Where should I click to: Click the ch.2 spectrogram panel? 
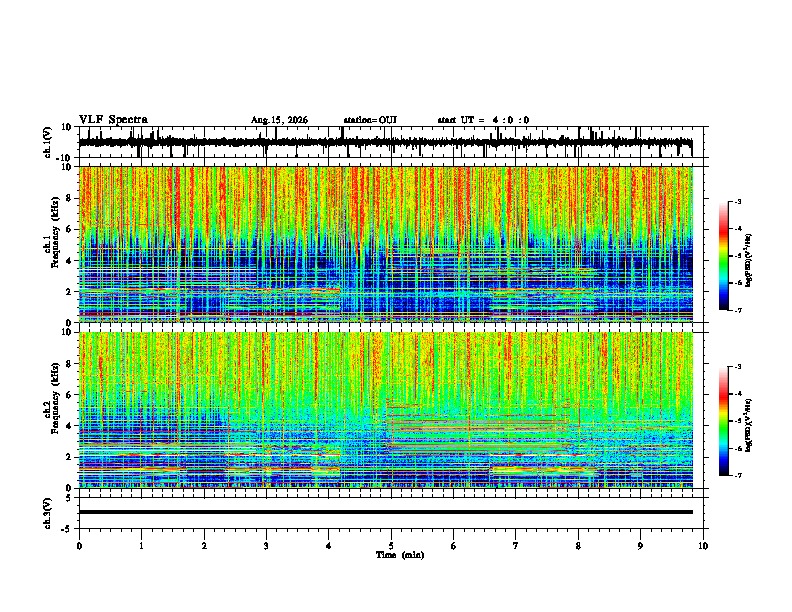[385, 410]
